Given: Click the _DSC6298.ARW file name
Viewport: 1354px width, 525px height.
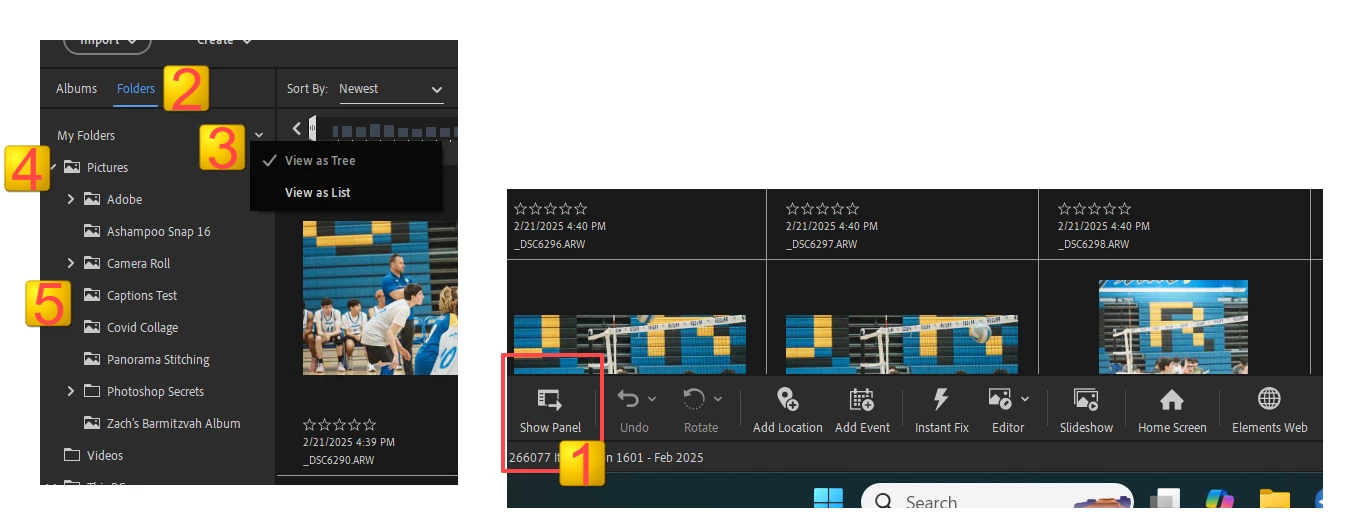Looking at the screenshot, I should pyautogui.click(x=1094, y=244).
